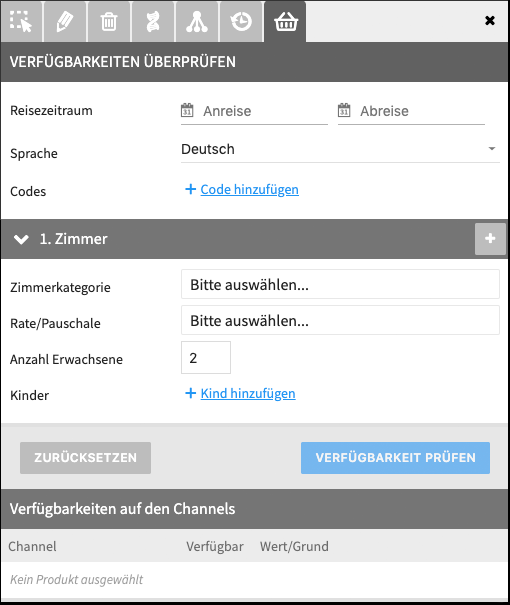510x605 pixels.
Task: Open the trash delete tab
Action: (109, 21)
